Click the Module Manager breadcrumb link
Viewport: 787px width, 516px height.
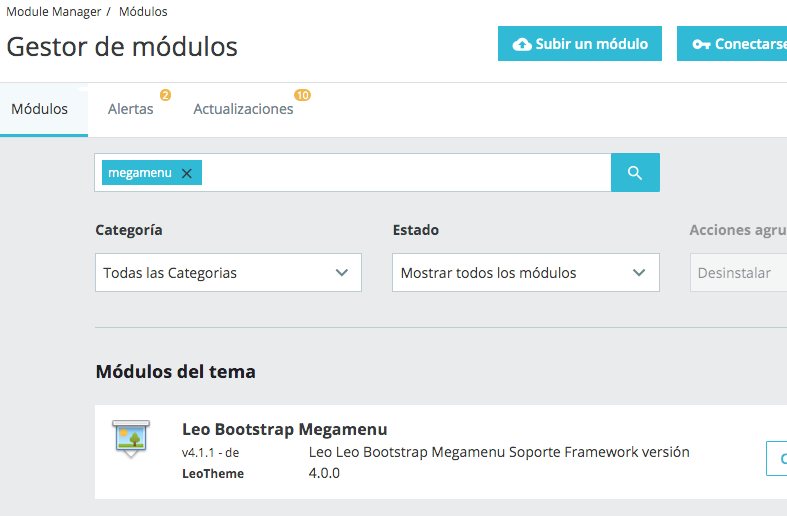tap(54, 12)
